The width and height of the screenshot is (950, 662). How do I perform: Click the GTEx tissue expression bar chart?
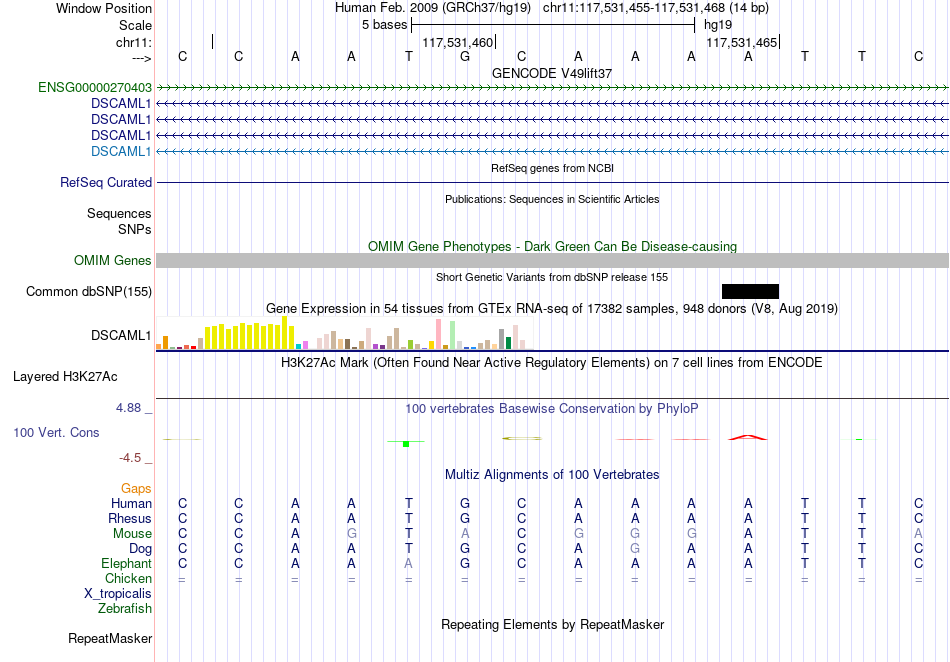pos(344,333)
